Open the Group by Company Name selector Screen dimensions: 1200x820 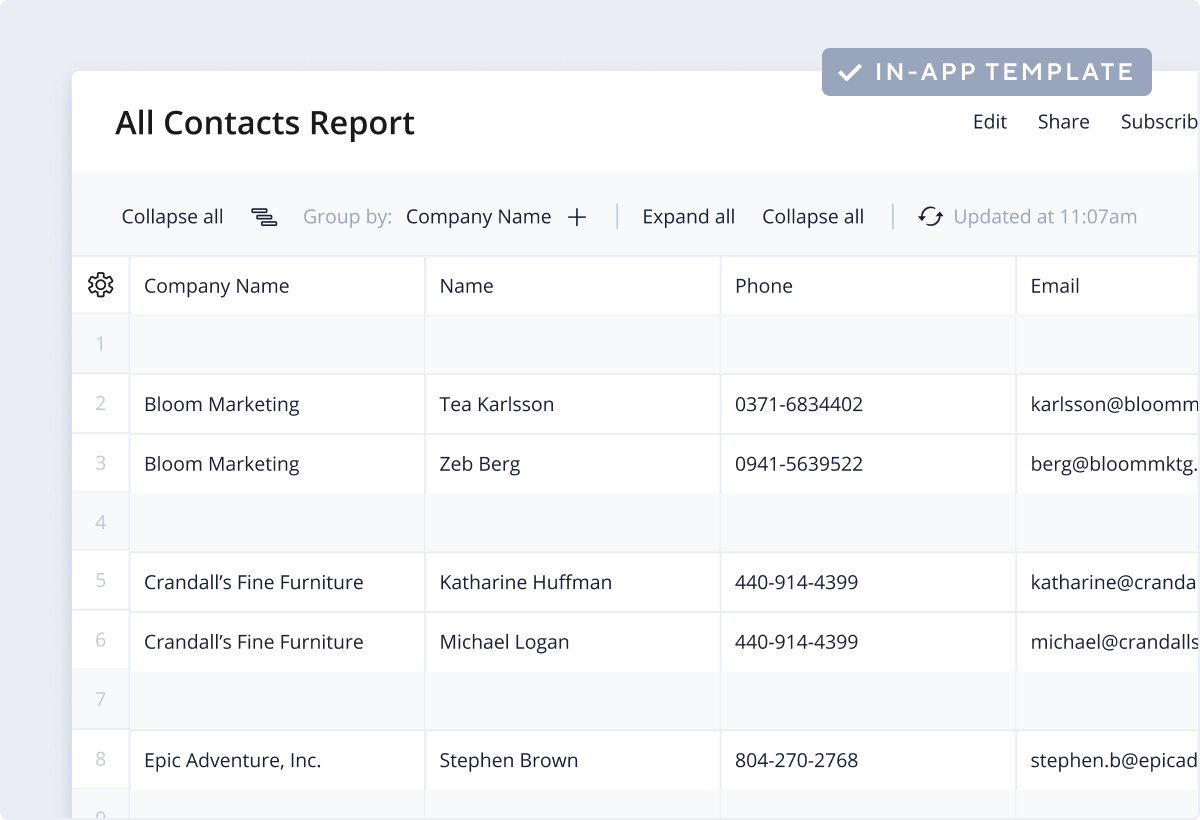[x=479, y=216]
